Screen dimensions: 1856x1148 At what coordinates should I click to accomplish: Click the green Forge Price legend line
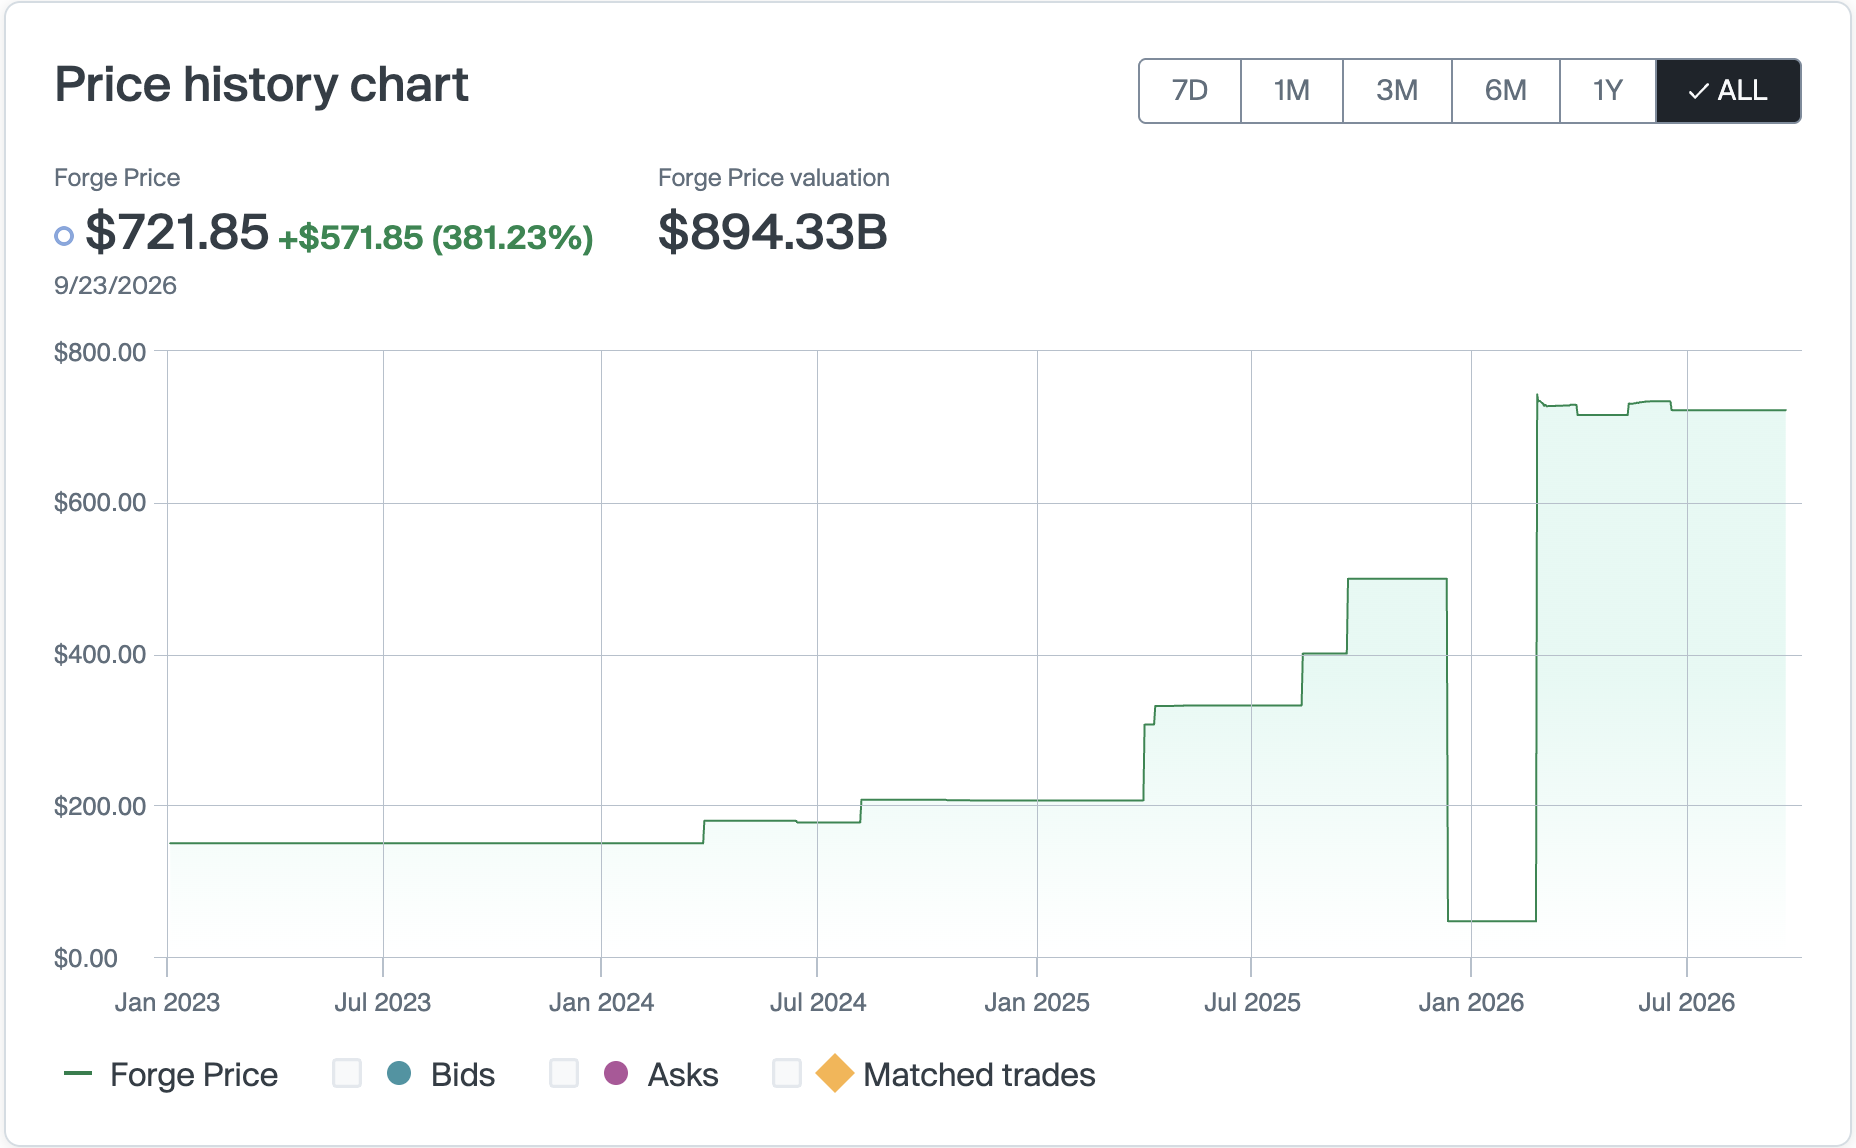pos(78,1073)
